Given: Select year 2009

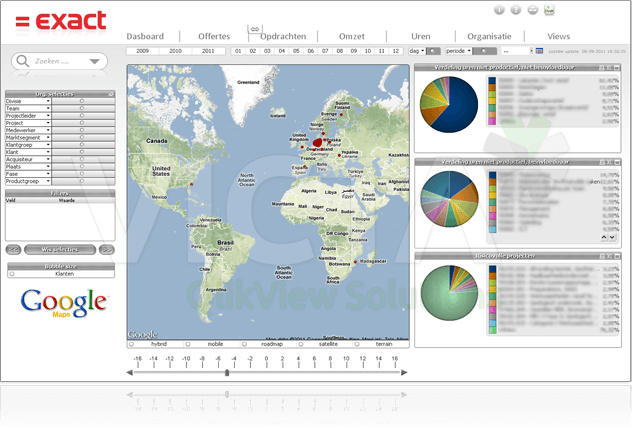Looking at the screenshot, I should (142, 51).
